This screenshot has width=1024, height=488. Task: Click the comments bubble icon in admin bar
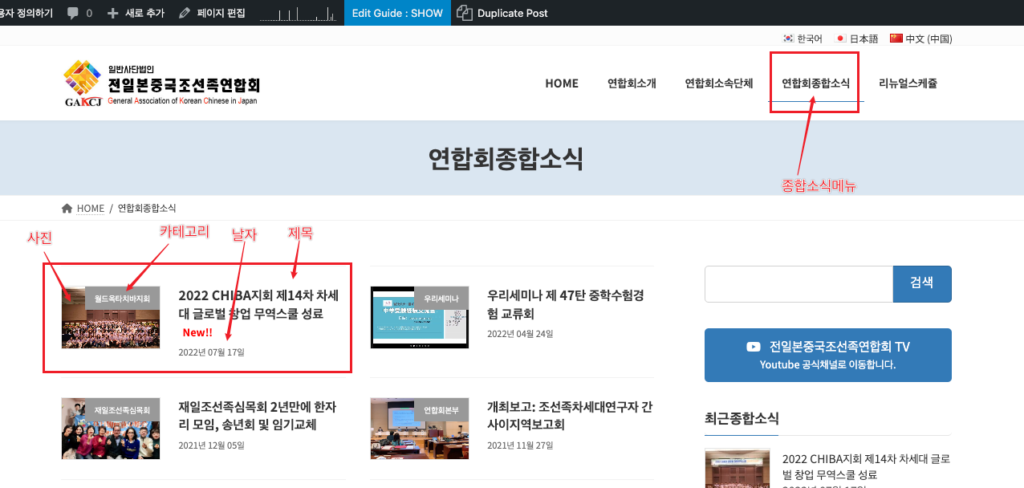pos(73,13)
